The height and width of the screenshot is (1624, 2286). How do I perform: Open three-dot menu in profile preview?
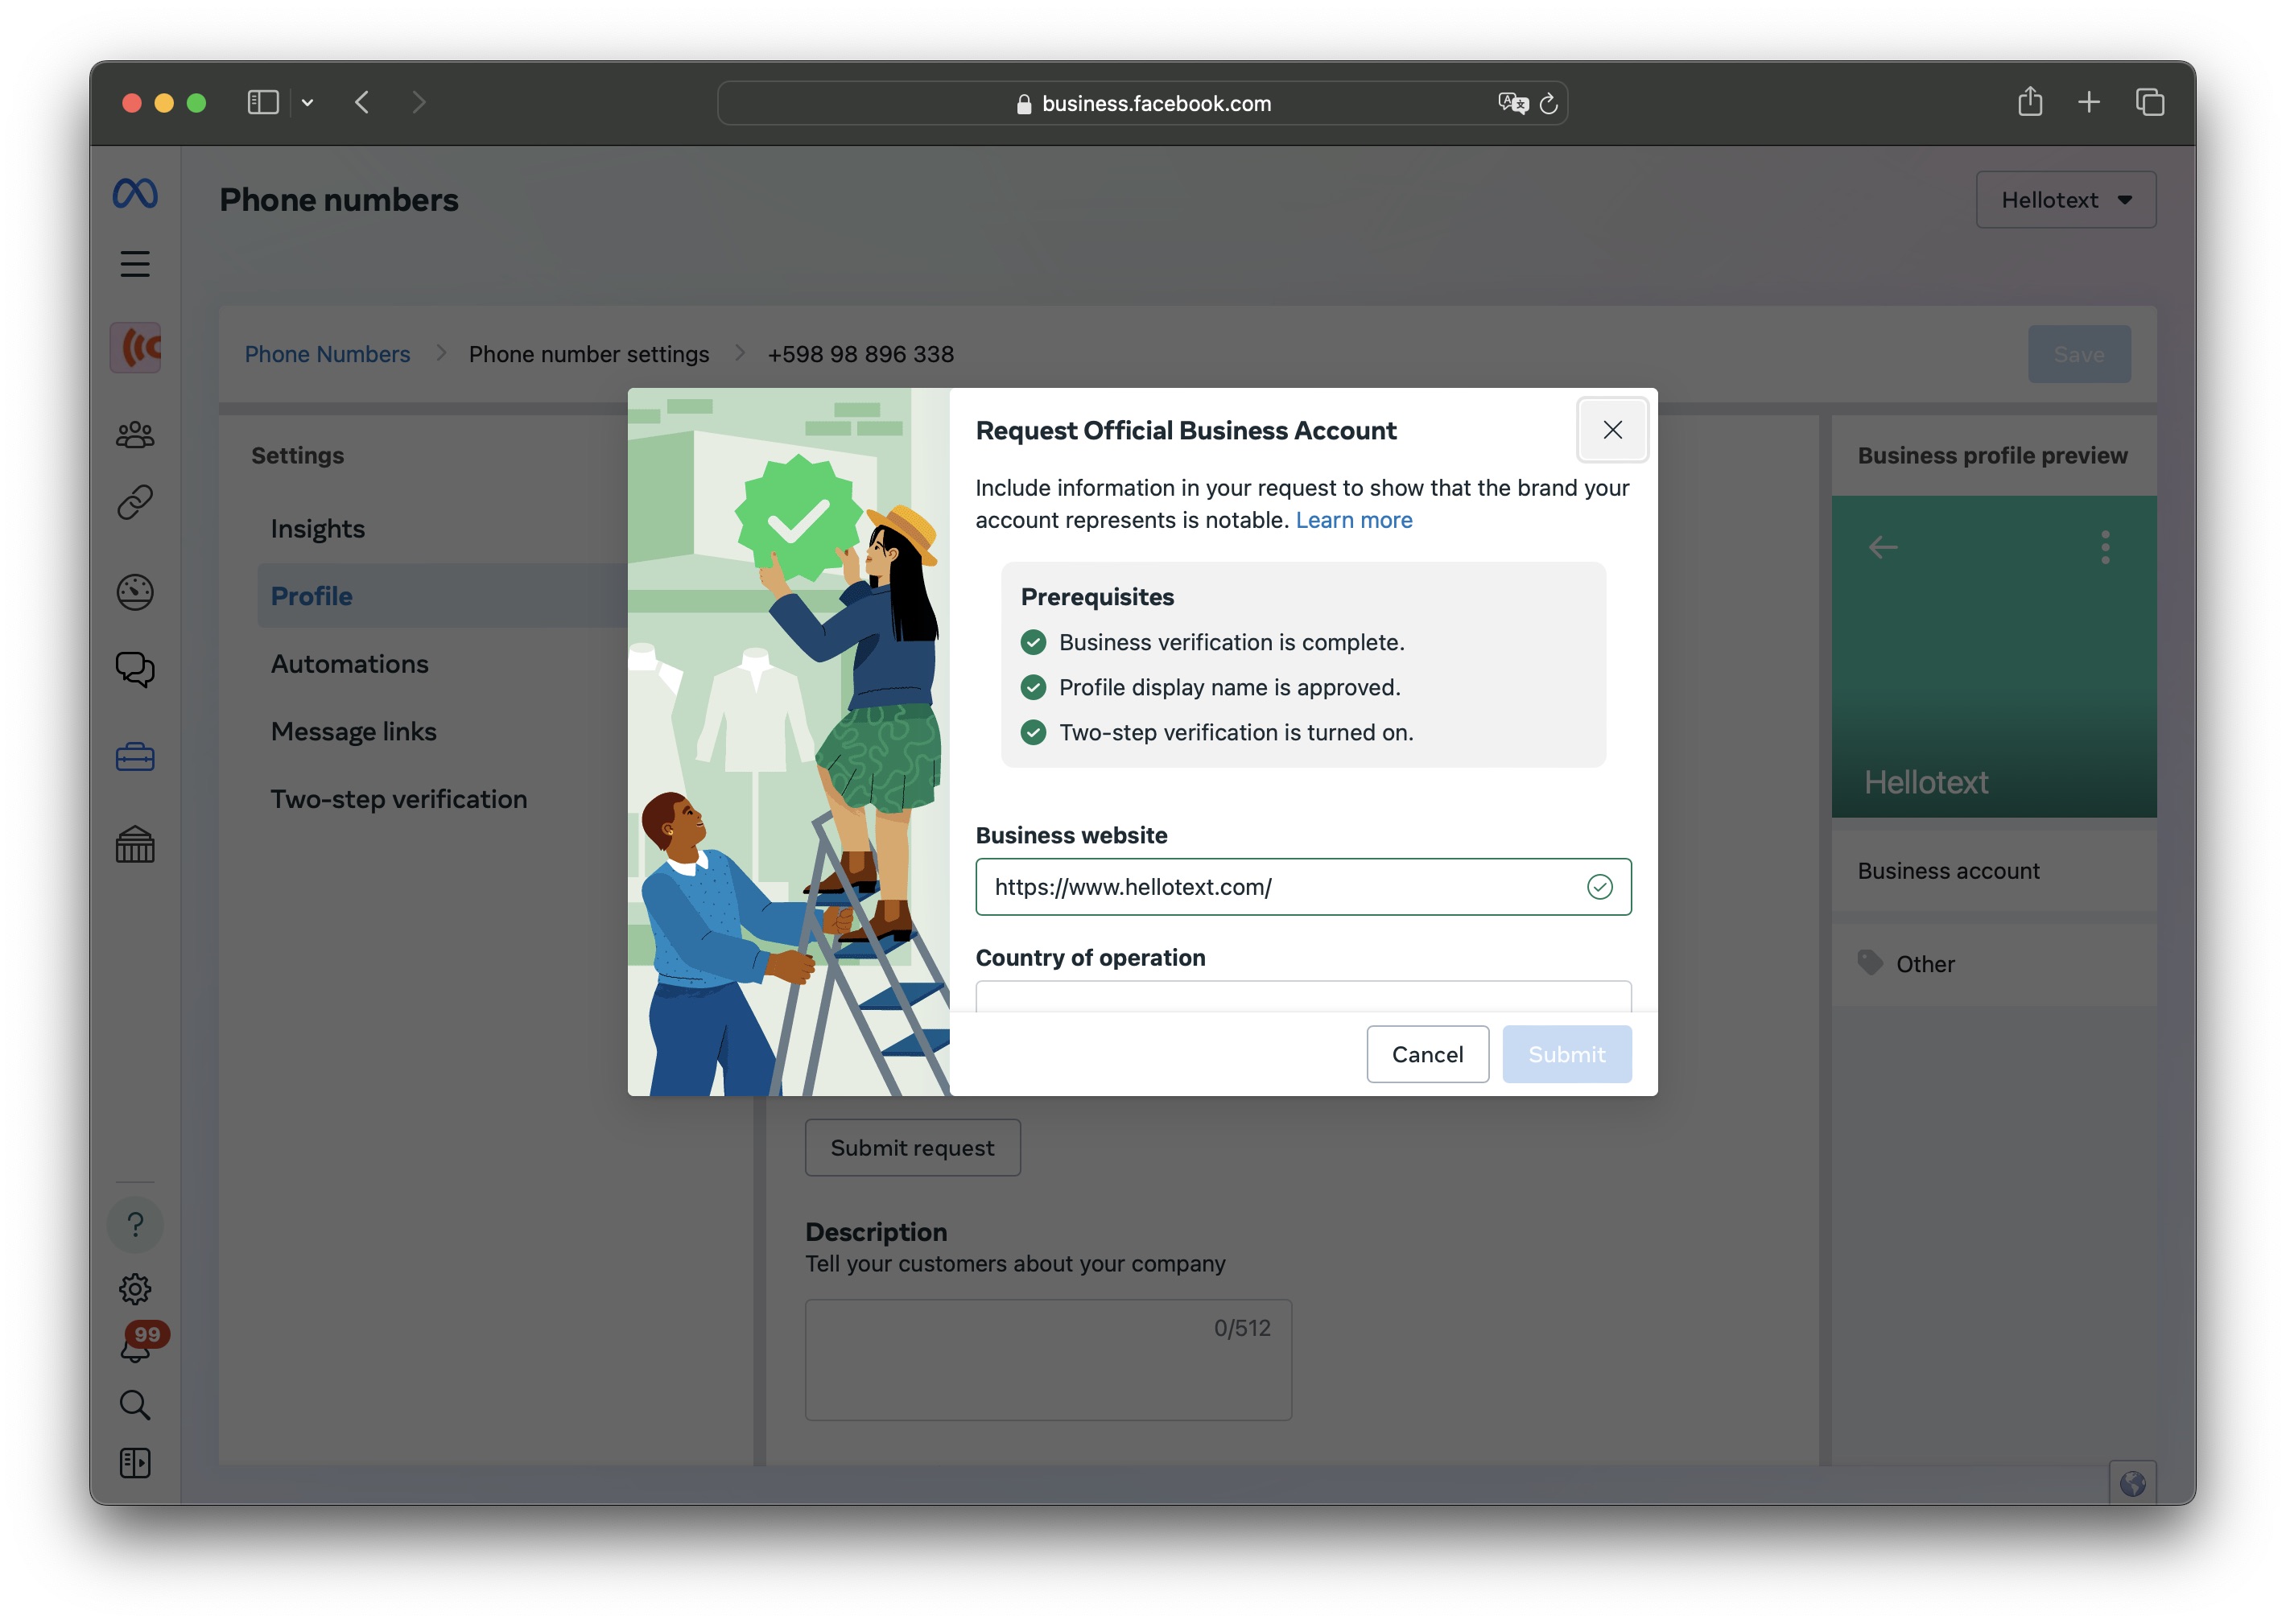point(2105,547)
